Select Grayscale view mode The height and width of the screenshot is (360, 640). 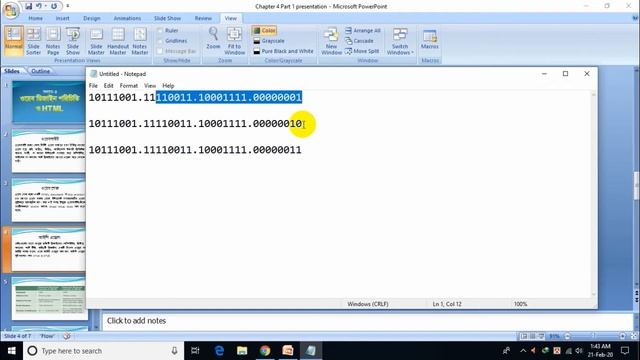pos(269,41)
